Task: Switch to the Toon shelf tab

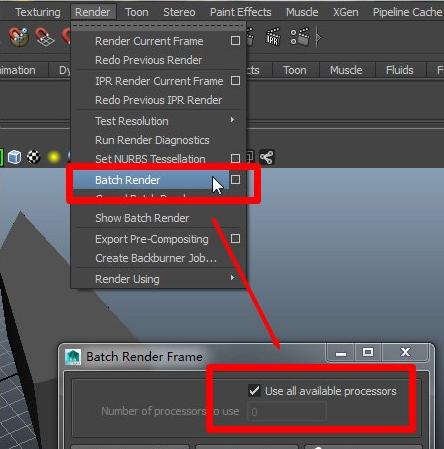Action: [x=295, y=70]
